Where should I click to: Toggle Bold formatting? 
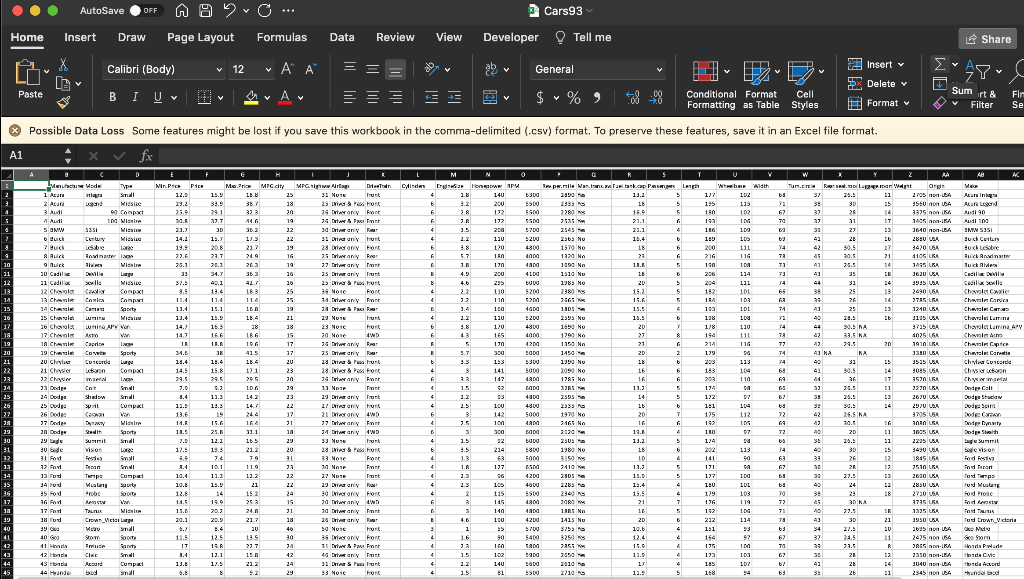coord(112,97)
